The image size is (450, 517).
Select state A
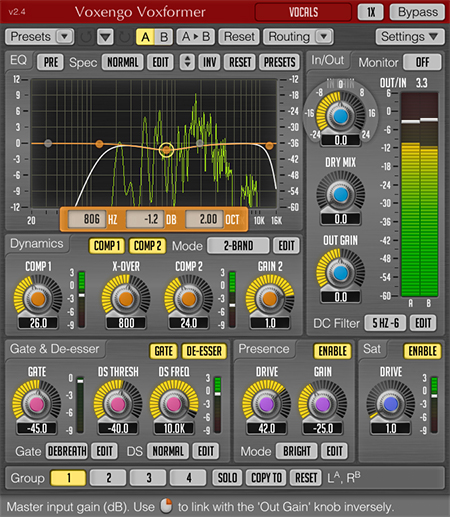click(x=145, y=37)
